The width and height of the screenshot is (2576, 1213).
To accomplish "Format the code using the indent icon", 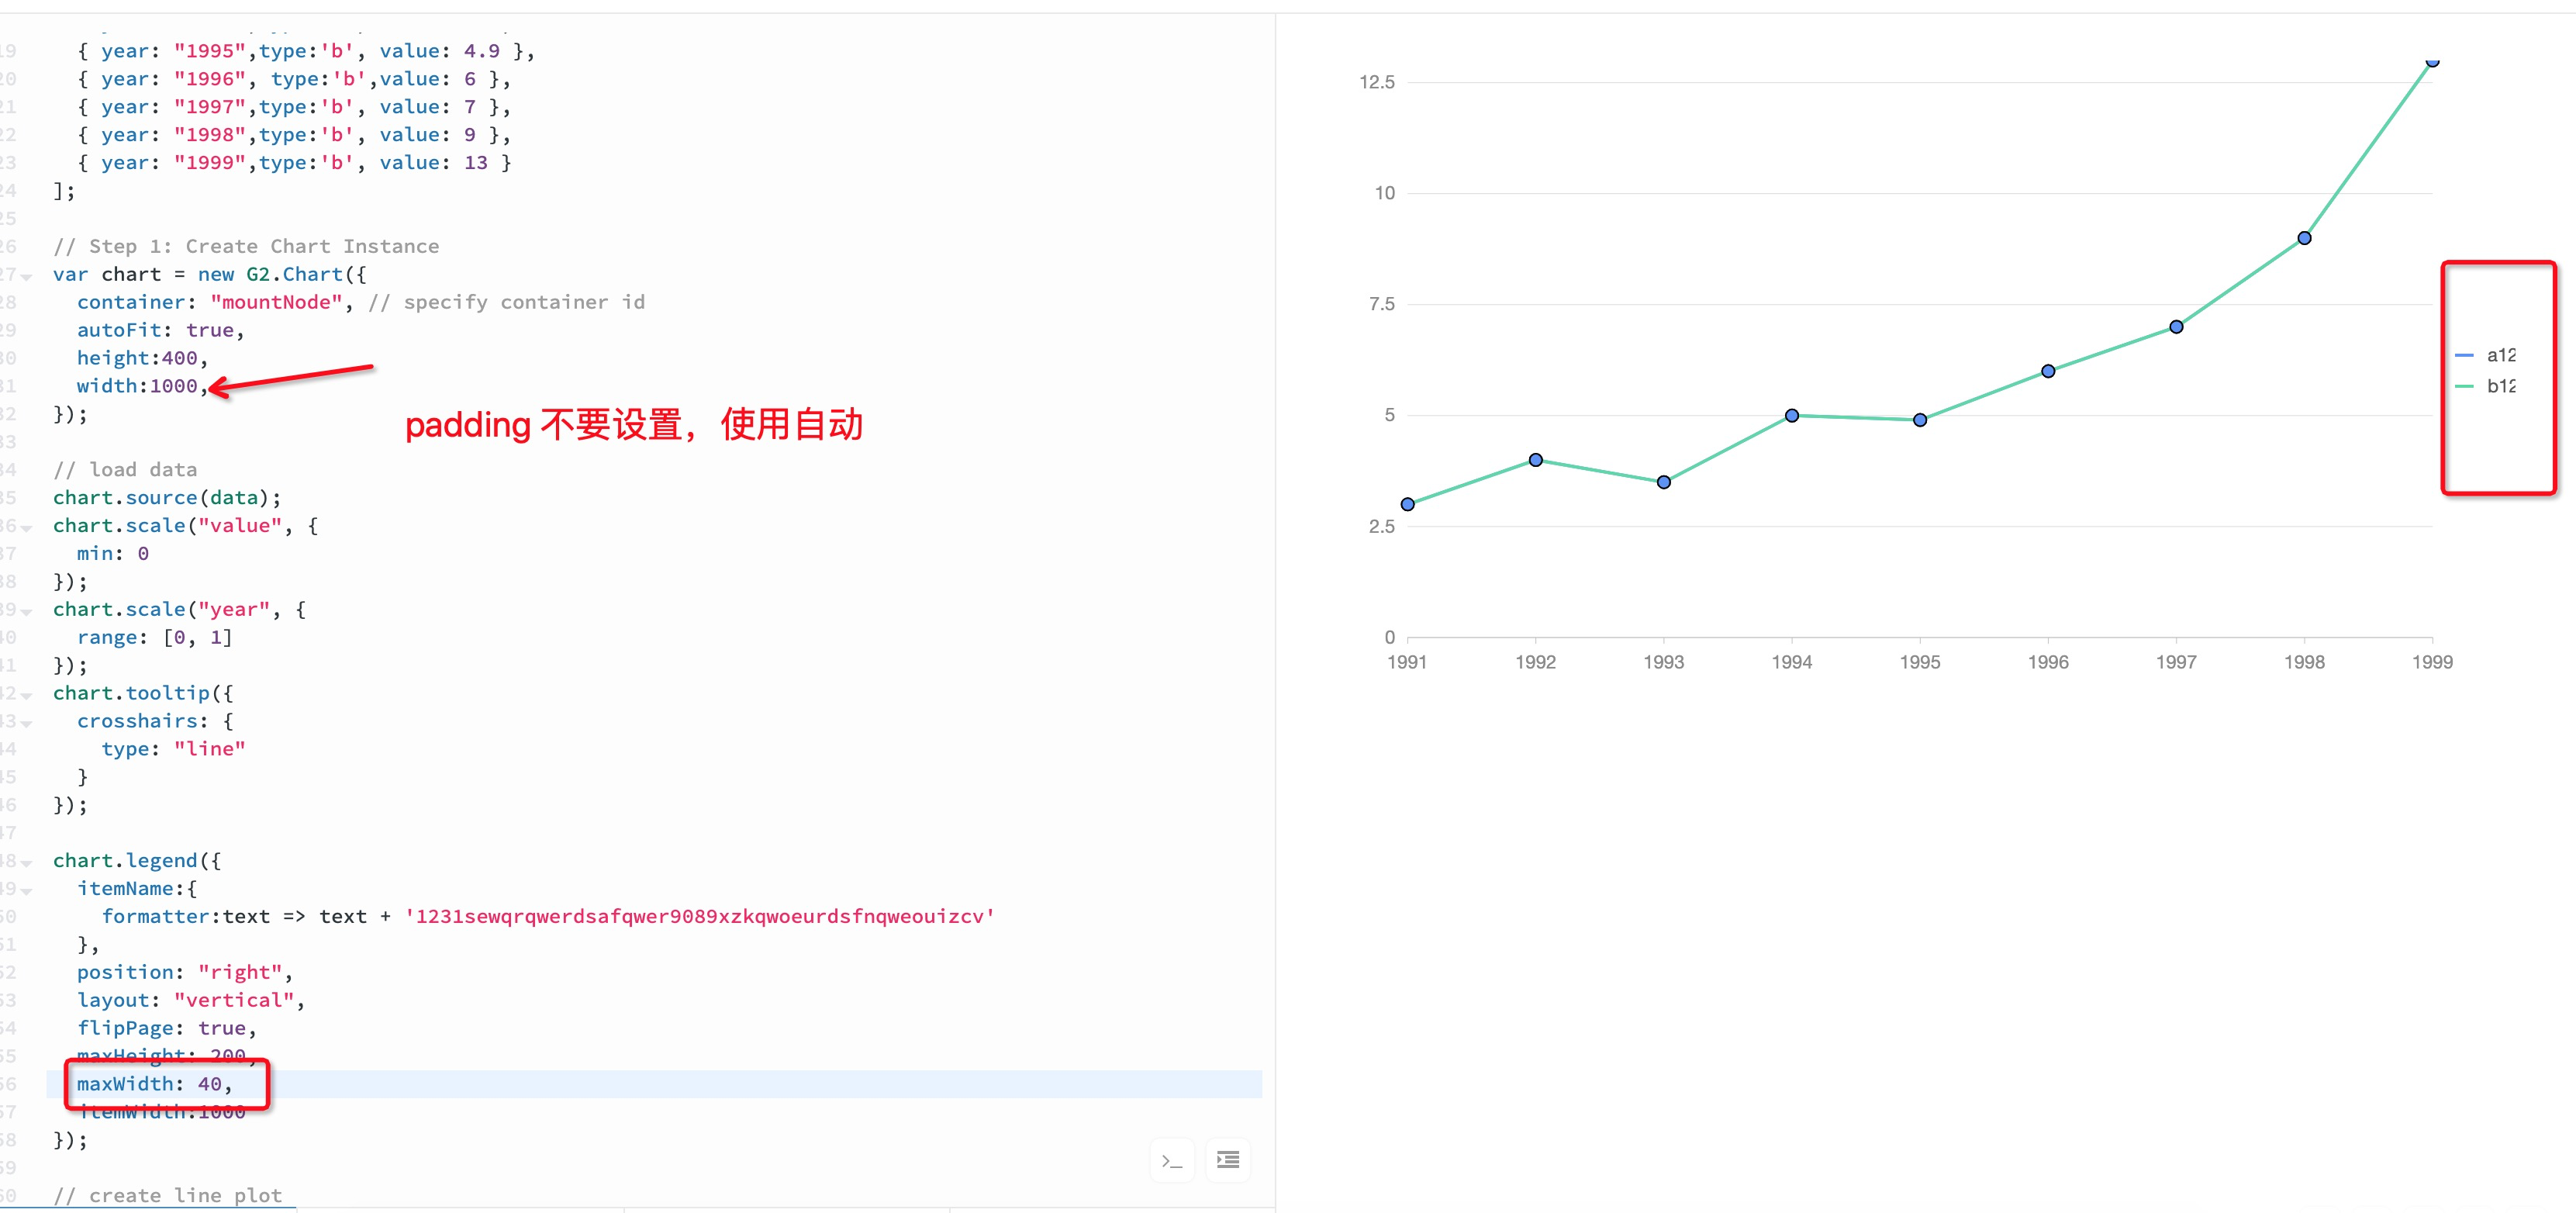I will [x=1228, y=1160].
